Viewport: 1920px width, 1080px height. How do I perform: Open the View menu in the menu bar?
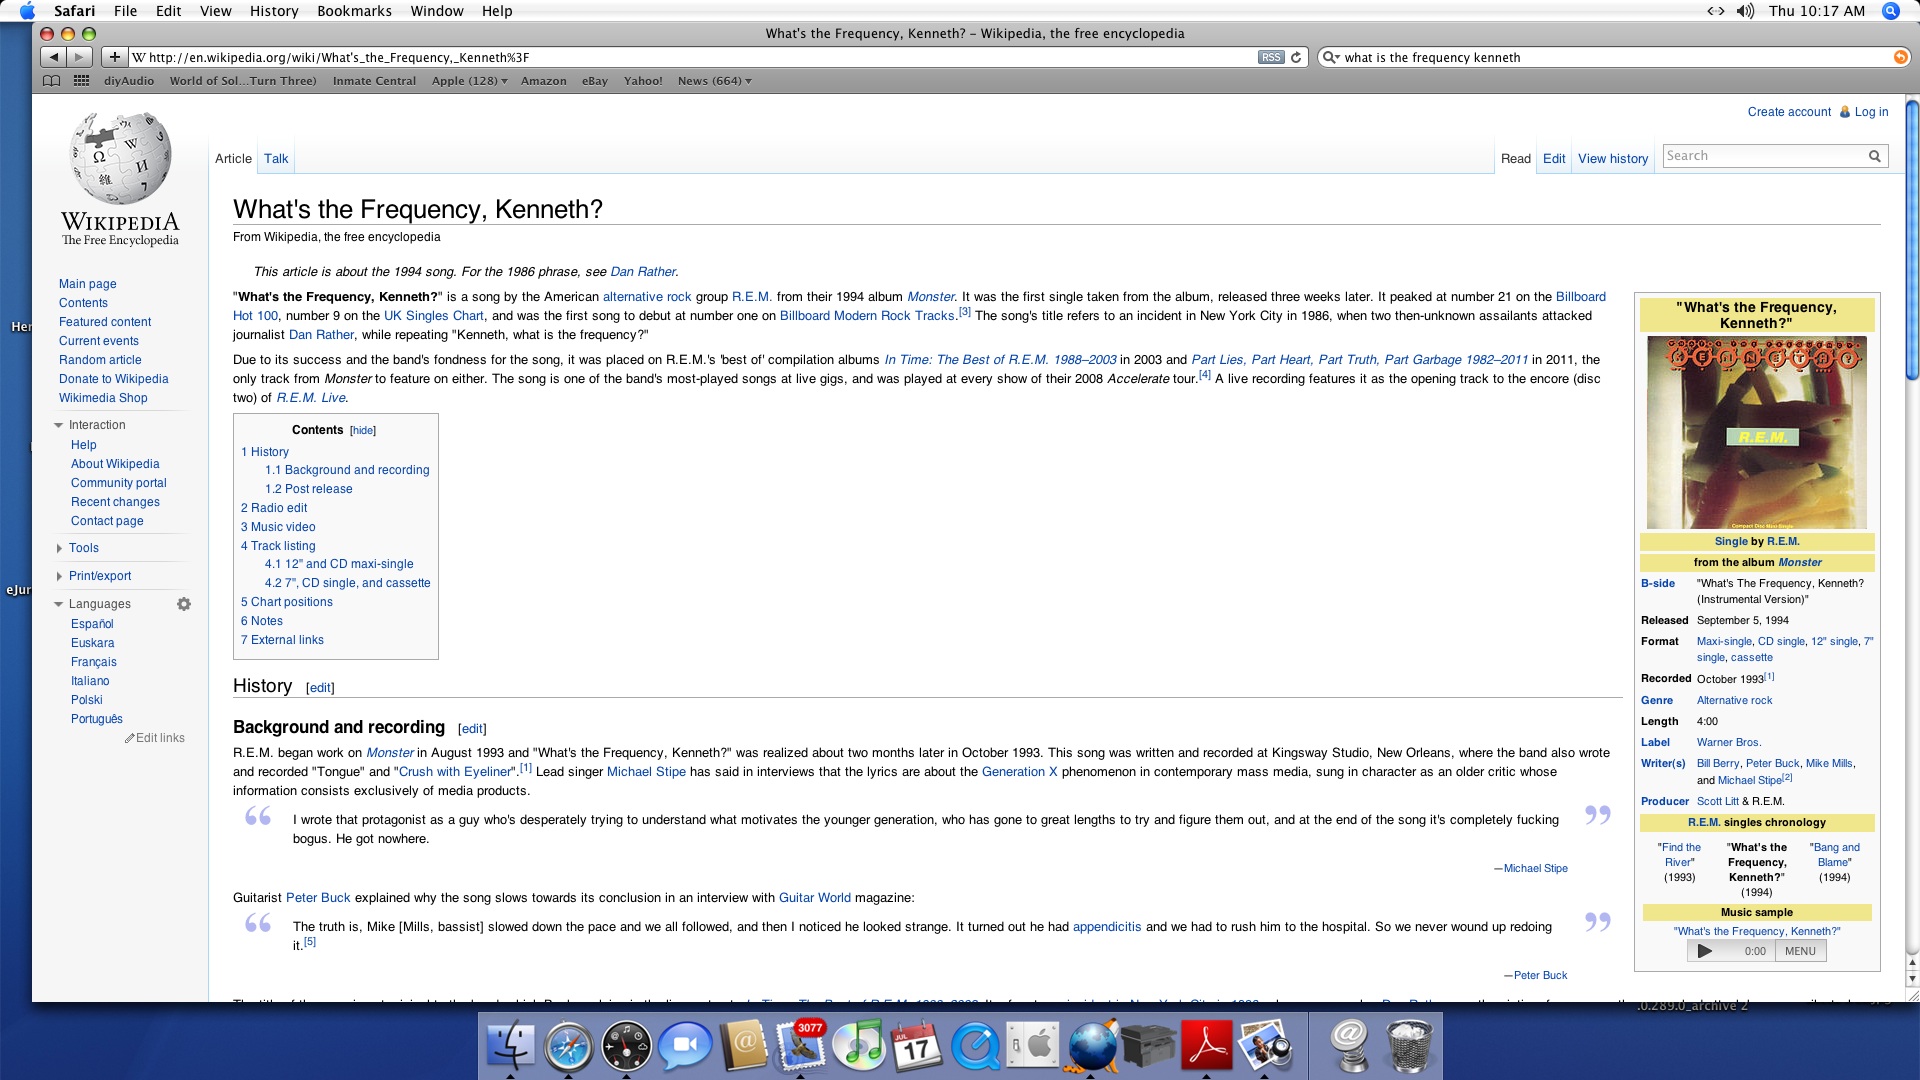(x=216, y=11)
